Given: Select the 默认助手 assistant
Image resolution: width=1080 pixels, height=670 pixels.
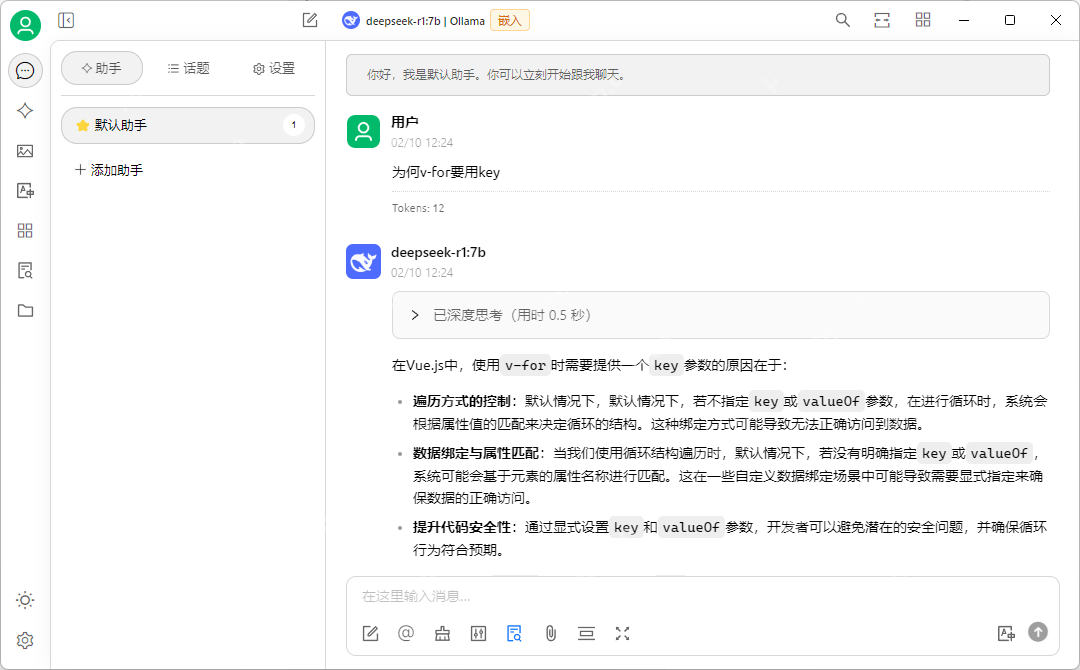Looking at the screenshot, I should [x=188, y=125].
